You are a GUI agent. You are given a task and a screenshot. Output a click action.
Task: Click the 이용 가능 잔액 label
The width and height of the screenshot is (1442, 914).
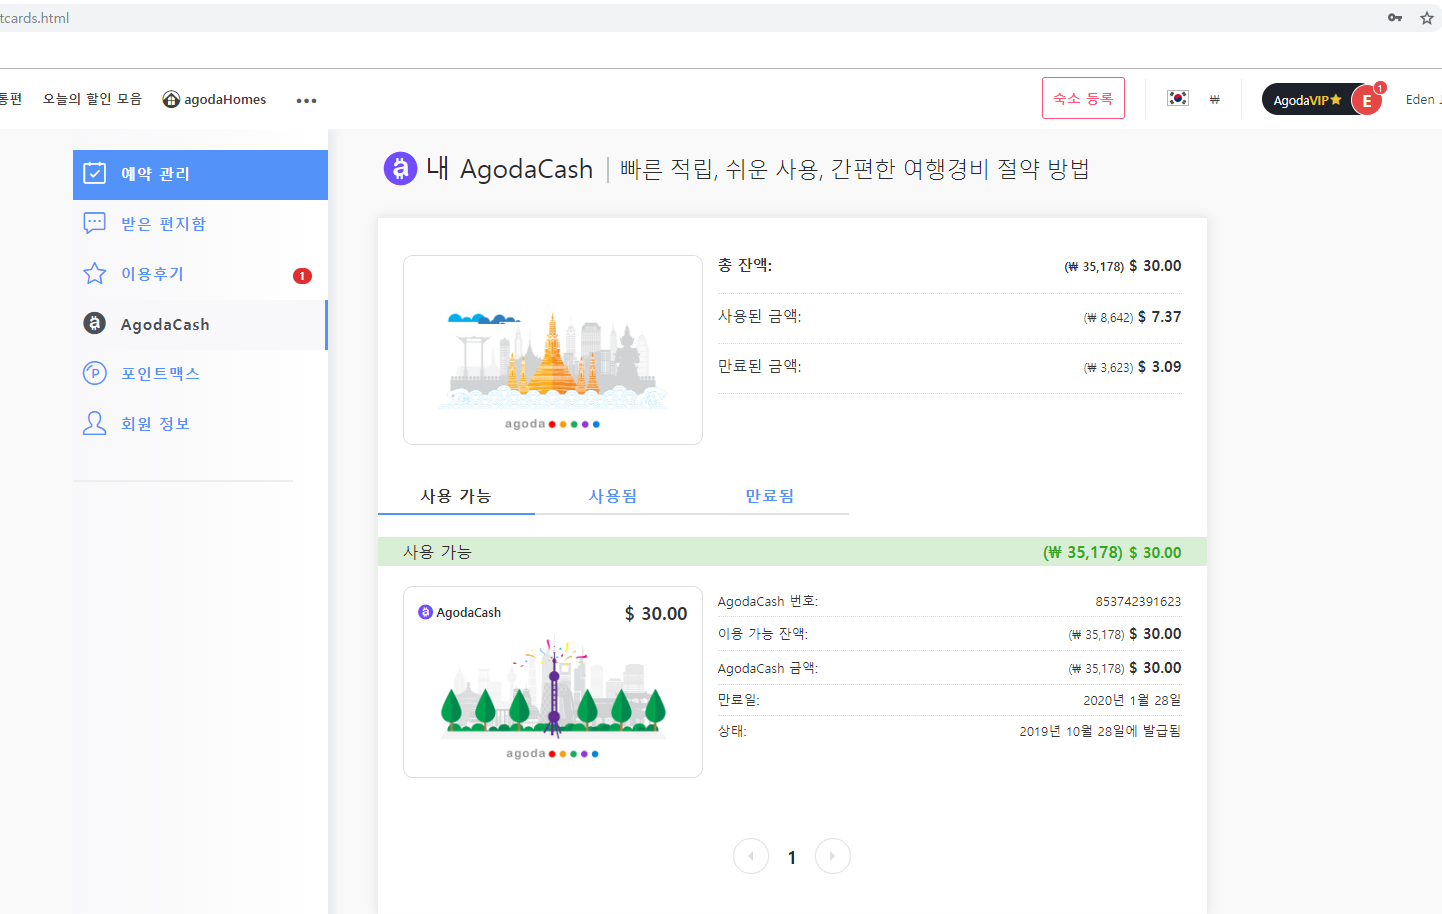763,634
